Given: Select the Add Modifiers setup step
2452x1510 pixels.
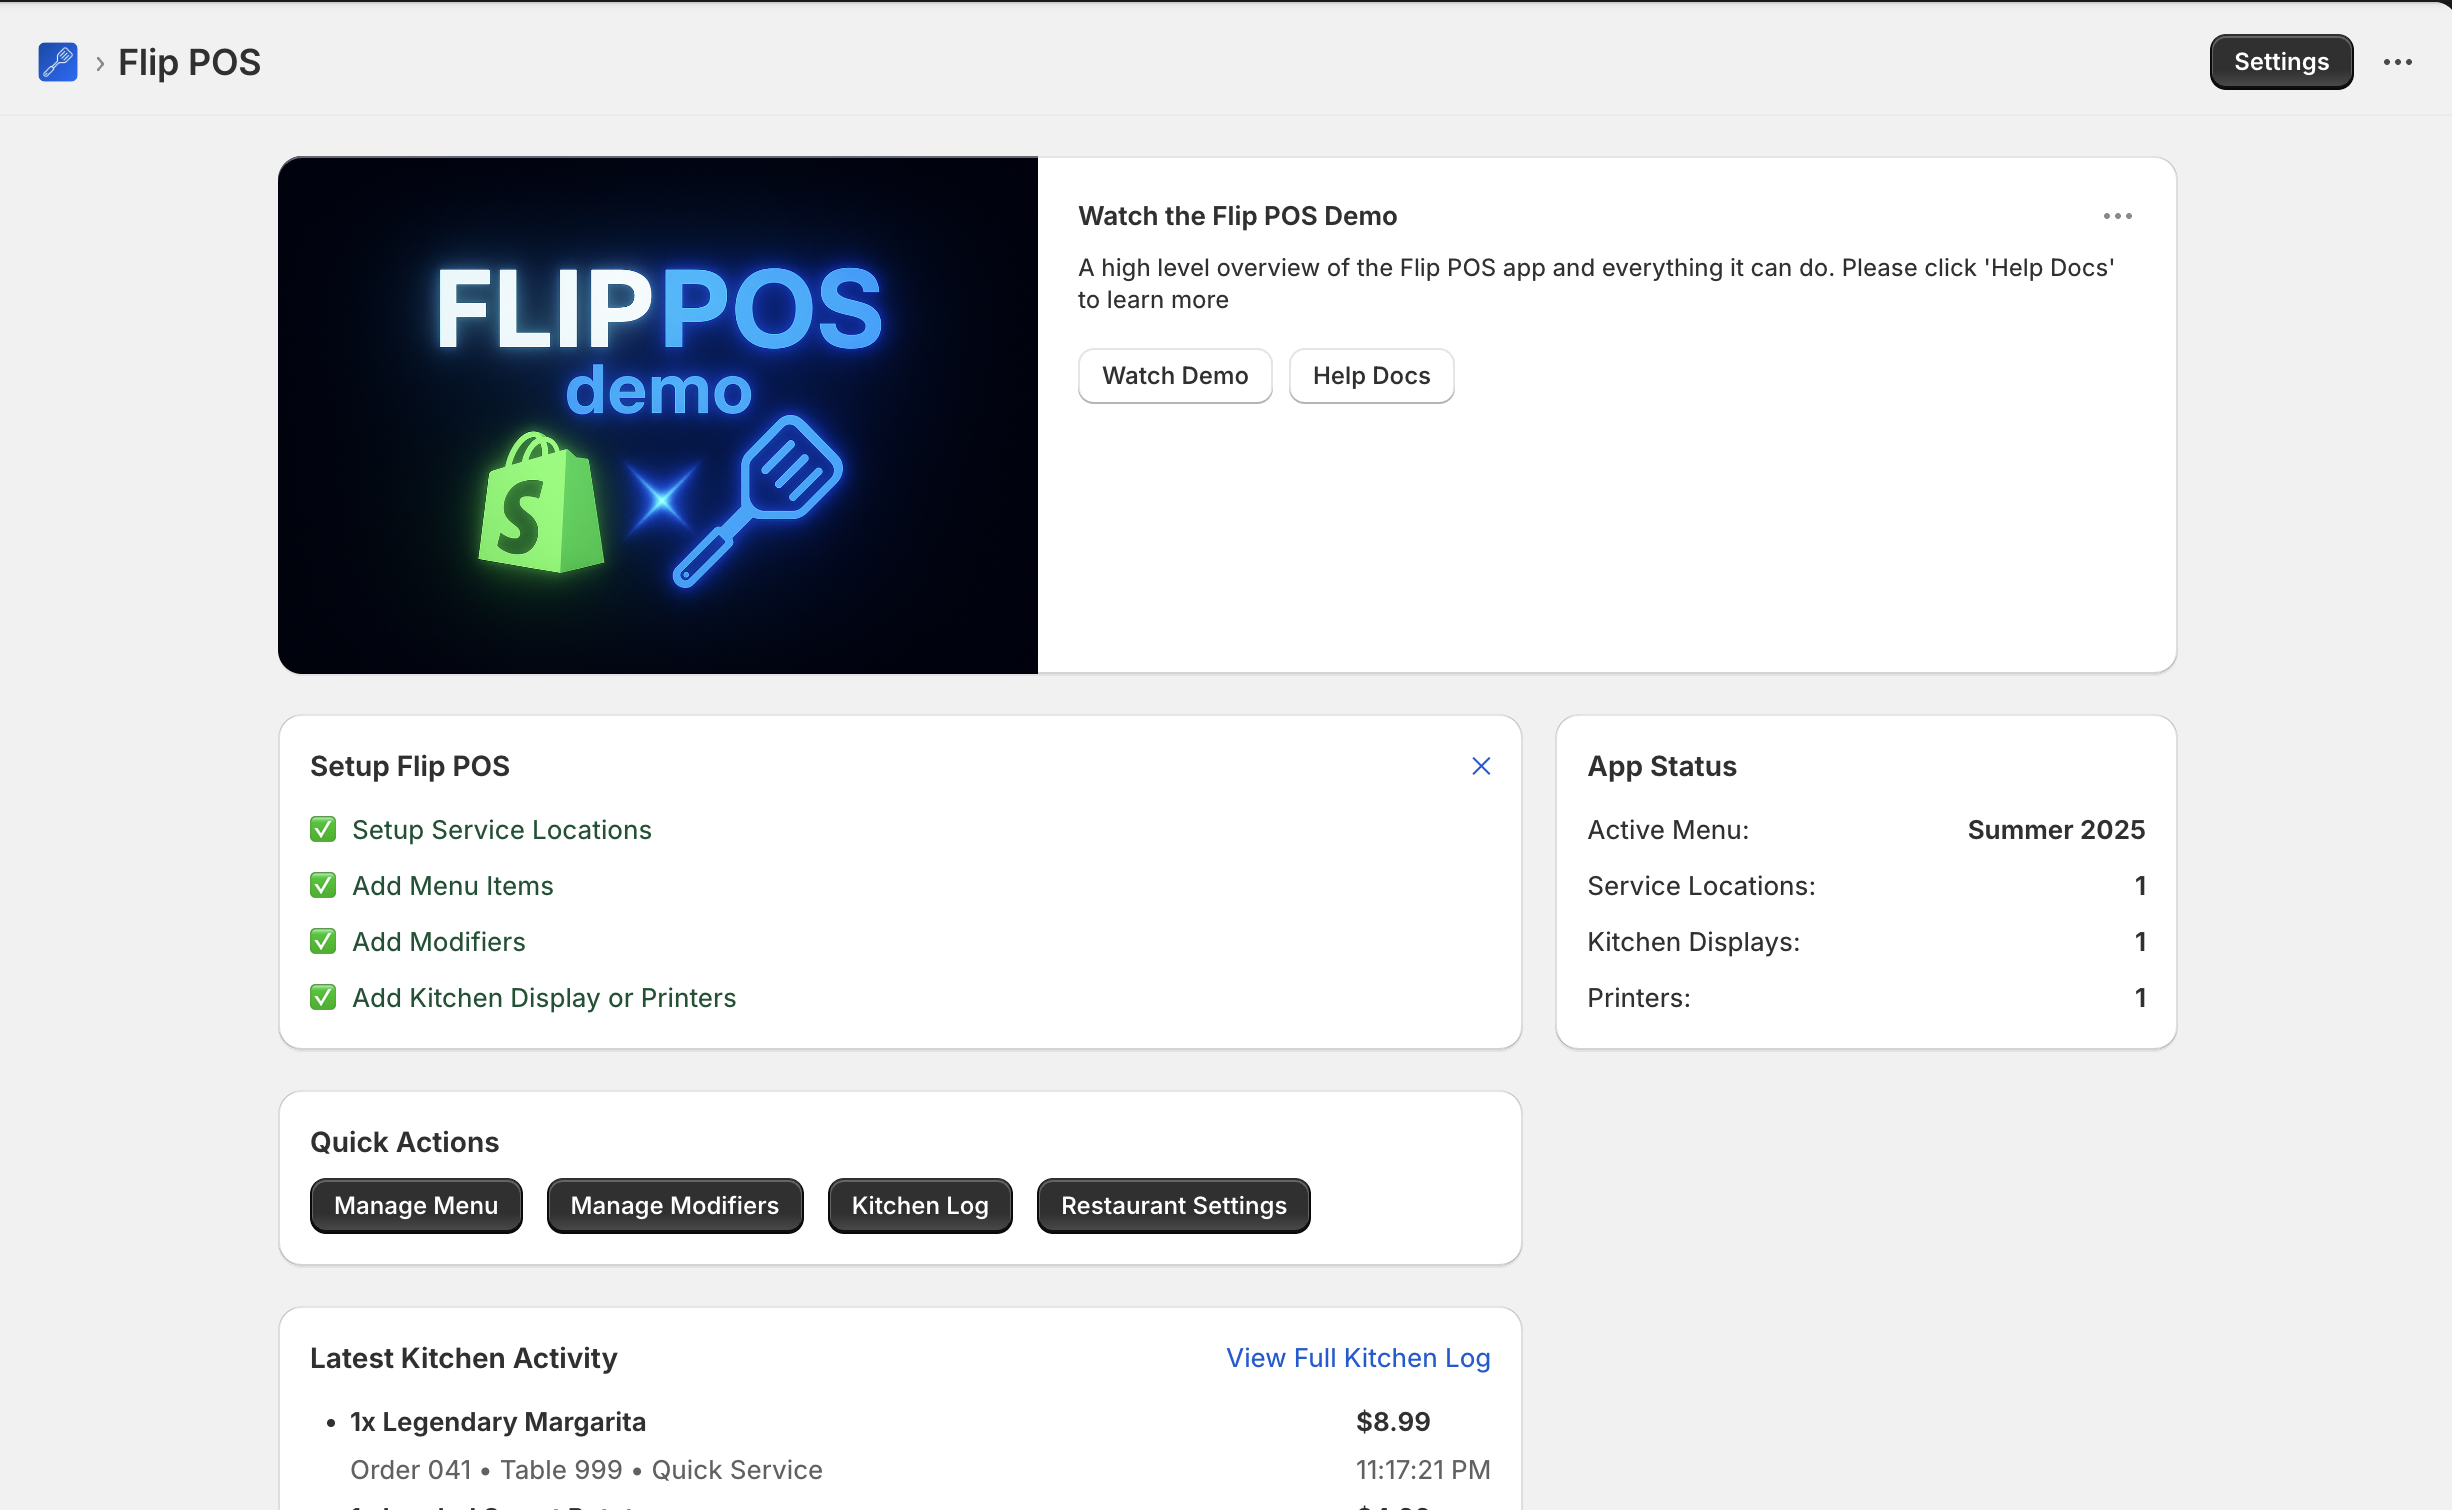Looking at the screenshot, I should pos(438,941).
